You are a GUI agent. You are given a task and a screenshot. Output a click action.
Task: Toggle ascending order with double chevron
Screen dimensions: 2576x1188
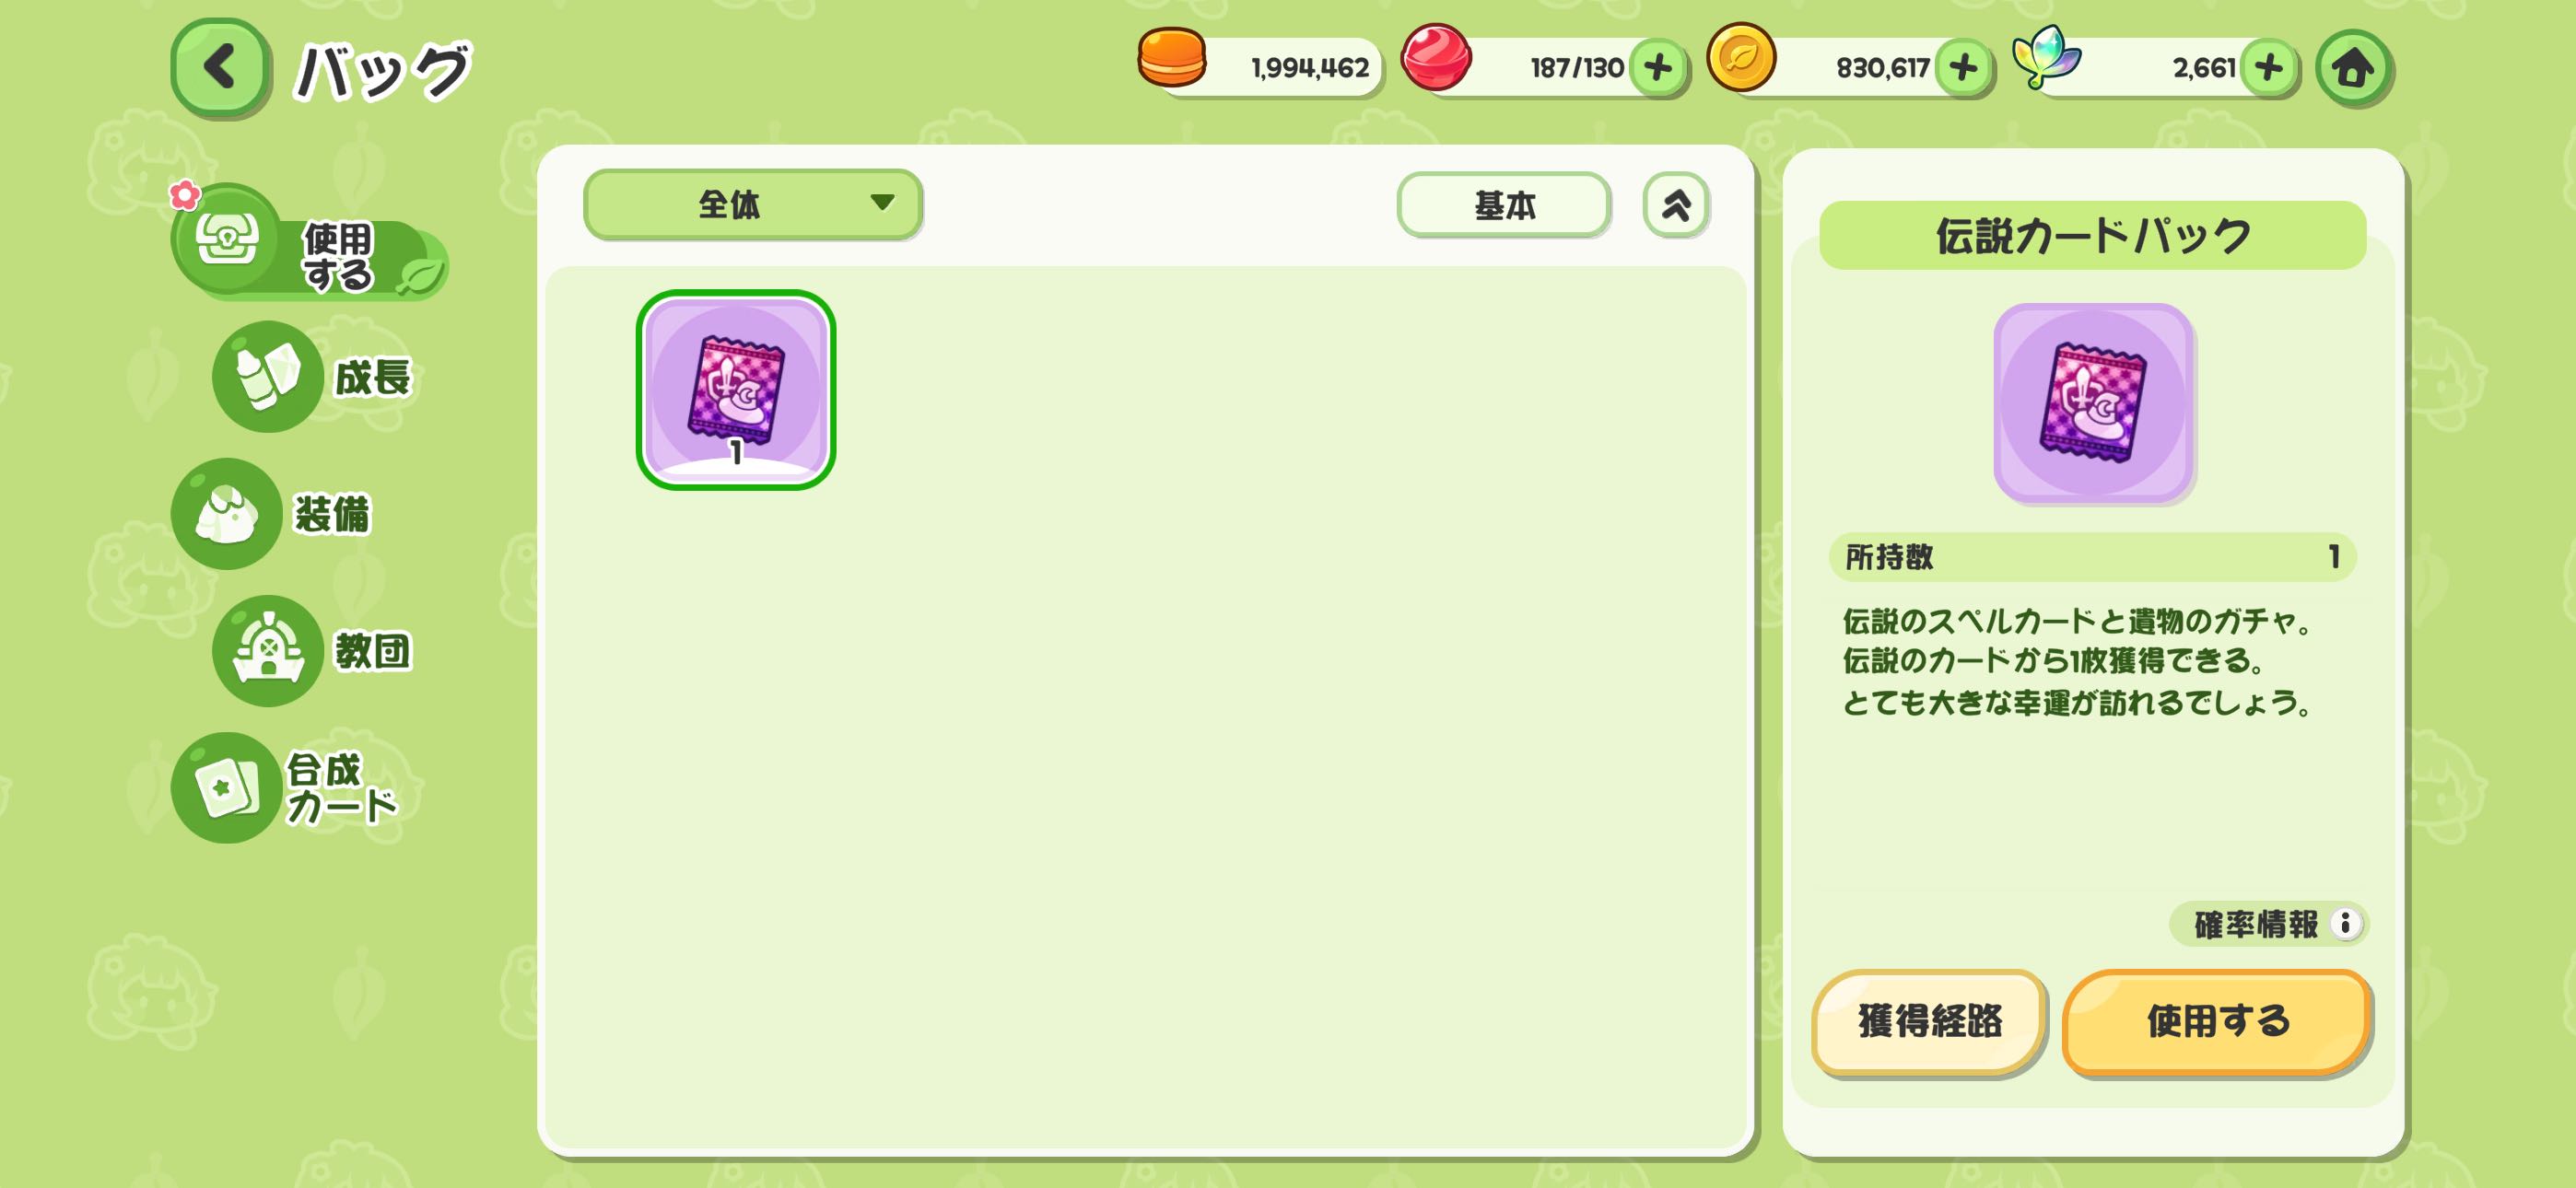point(1676,205)
